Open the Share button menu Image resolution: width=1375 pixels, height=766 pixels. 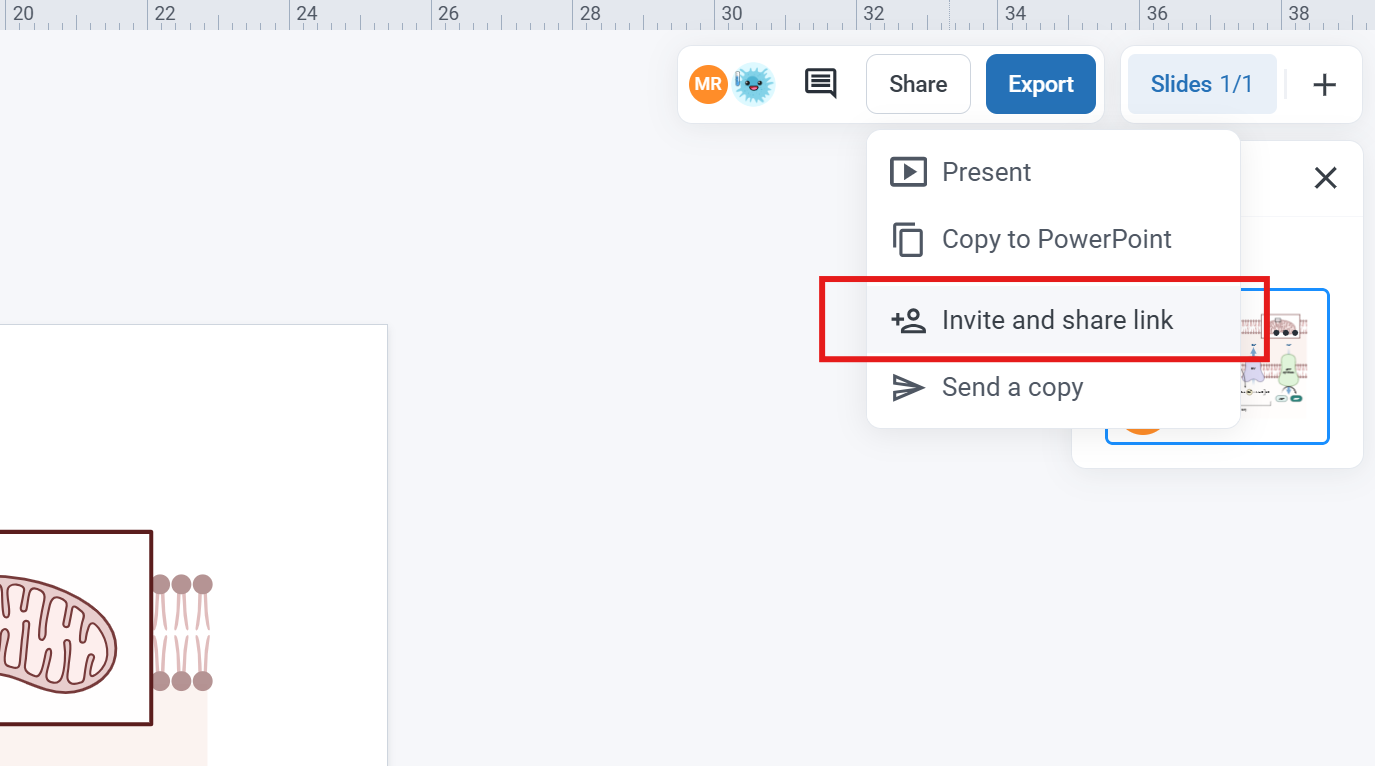[917, 84]
